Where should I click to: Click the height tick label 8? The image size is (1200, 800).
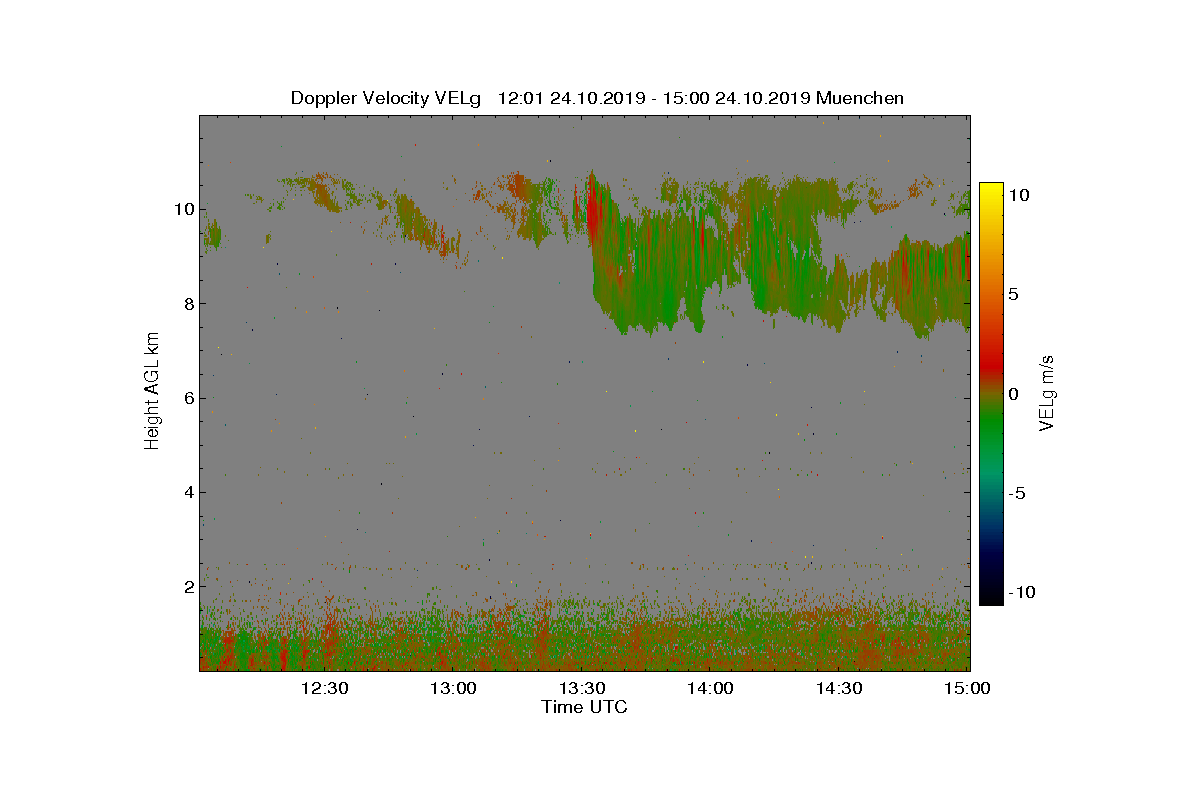pyautogui.click(x=188, y=304)
